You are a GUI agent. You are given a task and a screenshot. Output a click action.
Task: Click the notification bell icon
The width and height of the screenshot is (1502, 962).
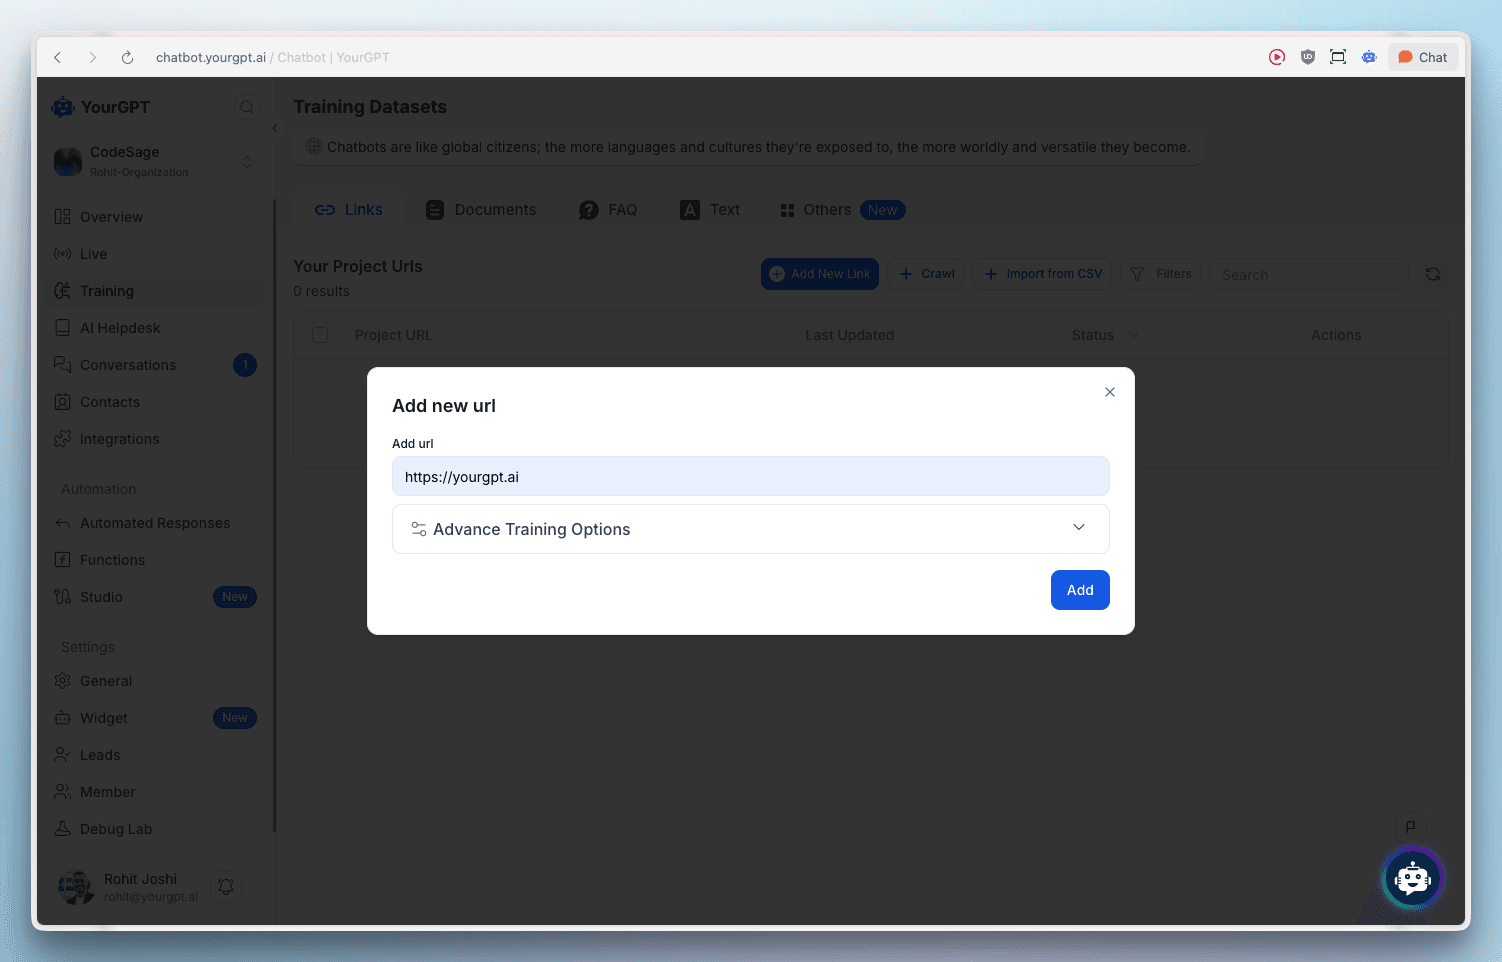(x=226, y=886)
